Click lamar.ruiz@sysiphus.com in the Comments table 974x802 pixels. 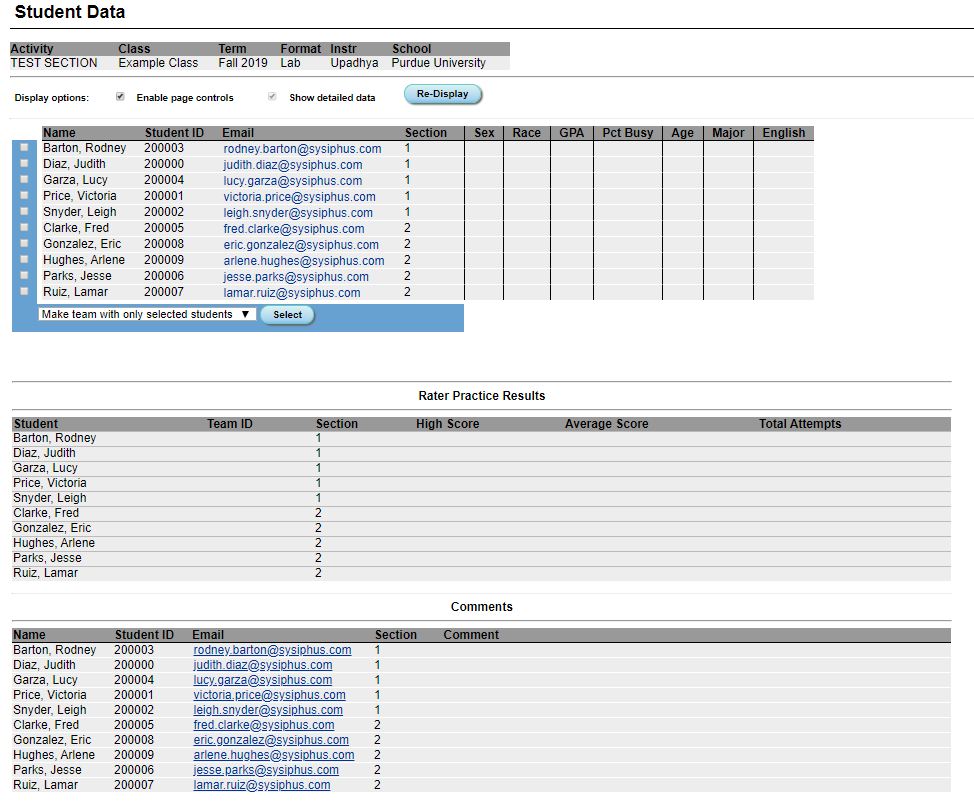261,785
